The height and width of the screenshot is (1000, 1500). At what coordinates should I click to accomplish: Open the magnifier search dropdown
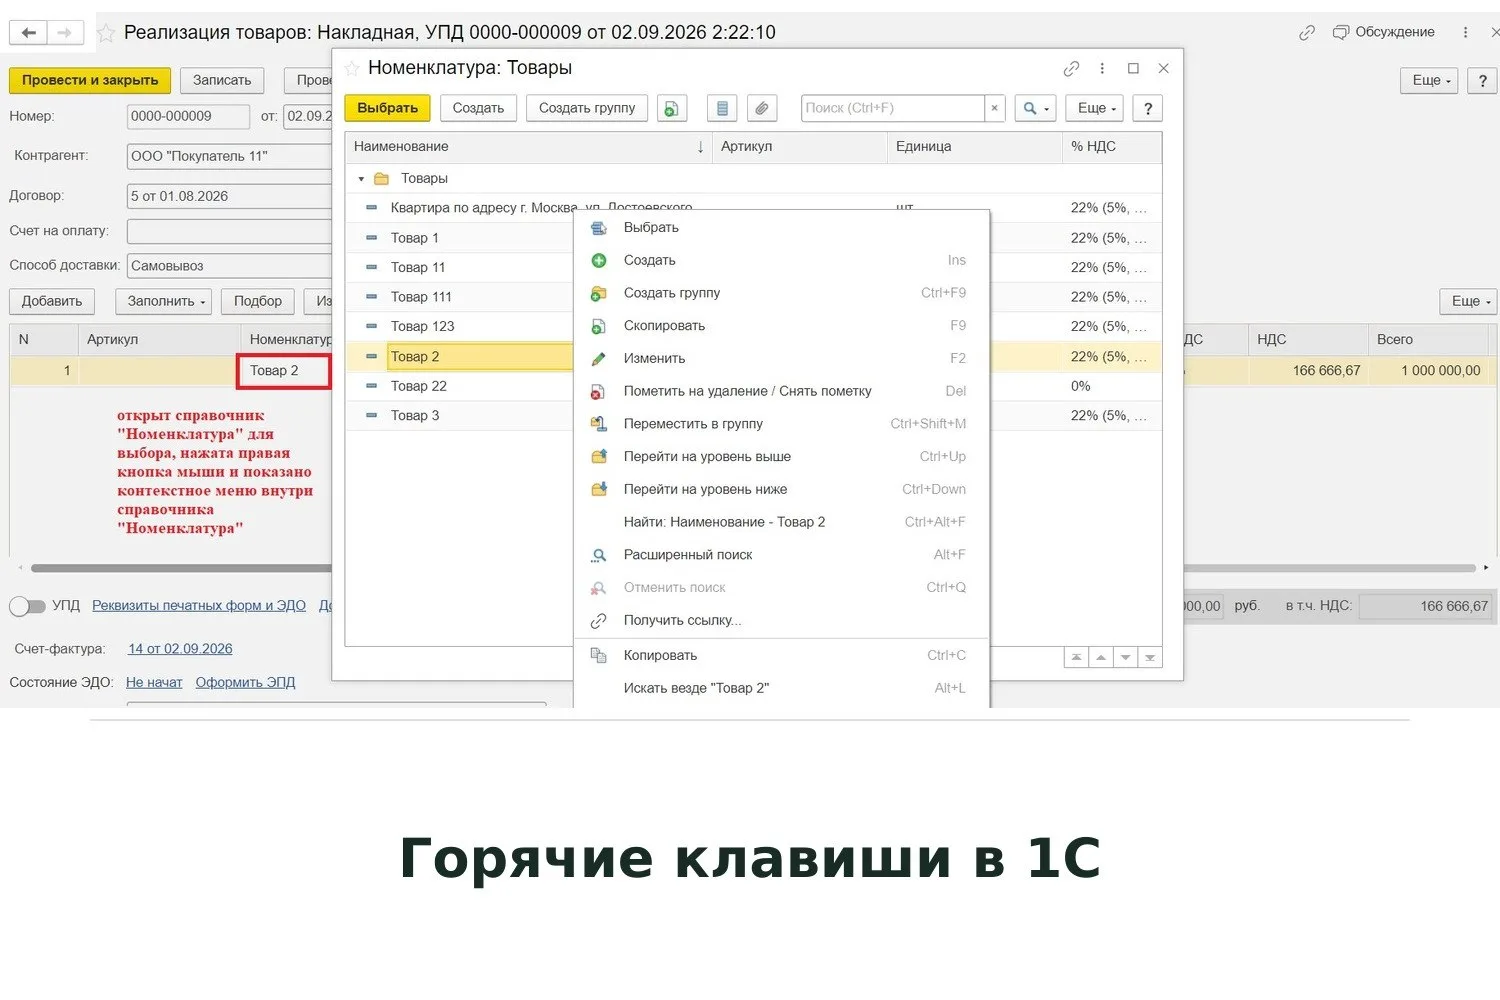coord(1035,108)
